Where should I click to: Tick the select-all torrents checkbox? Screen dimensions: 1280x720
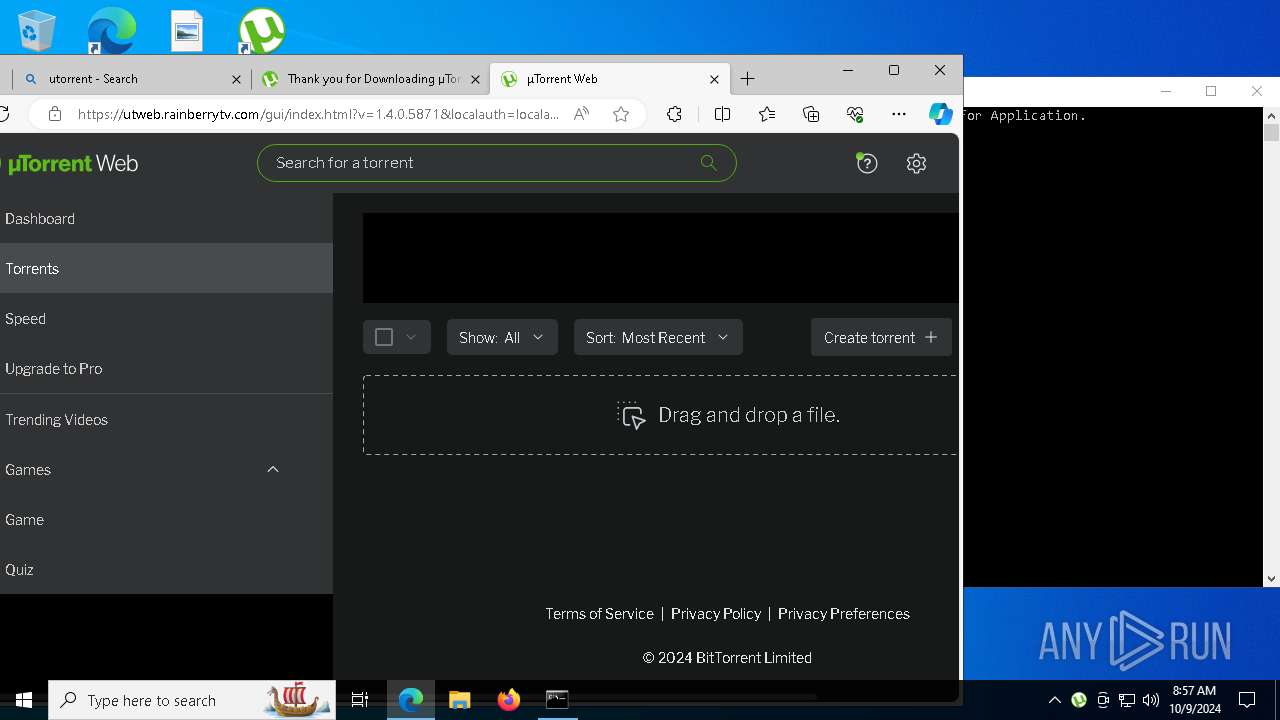tap(384, 337)
